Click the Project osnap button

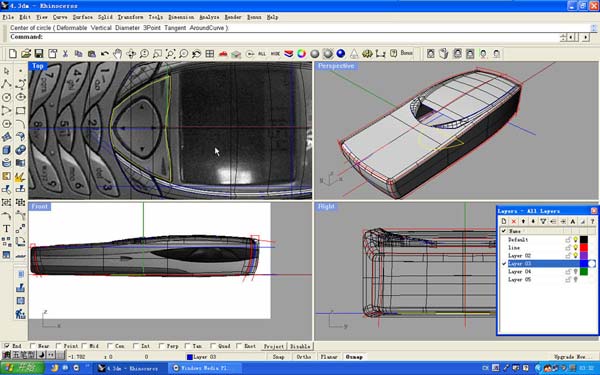[274, 346]
